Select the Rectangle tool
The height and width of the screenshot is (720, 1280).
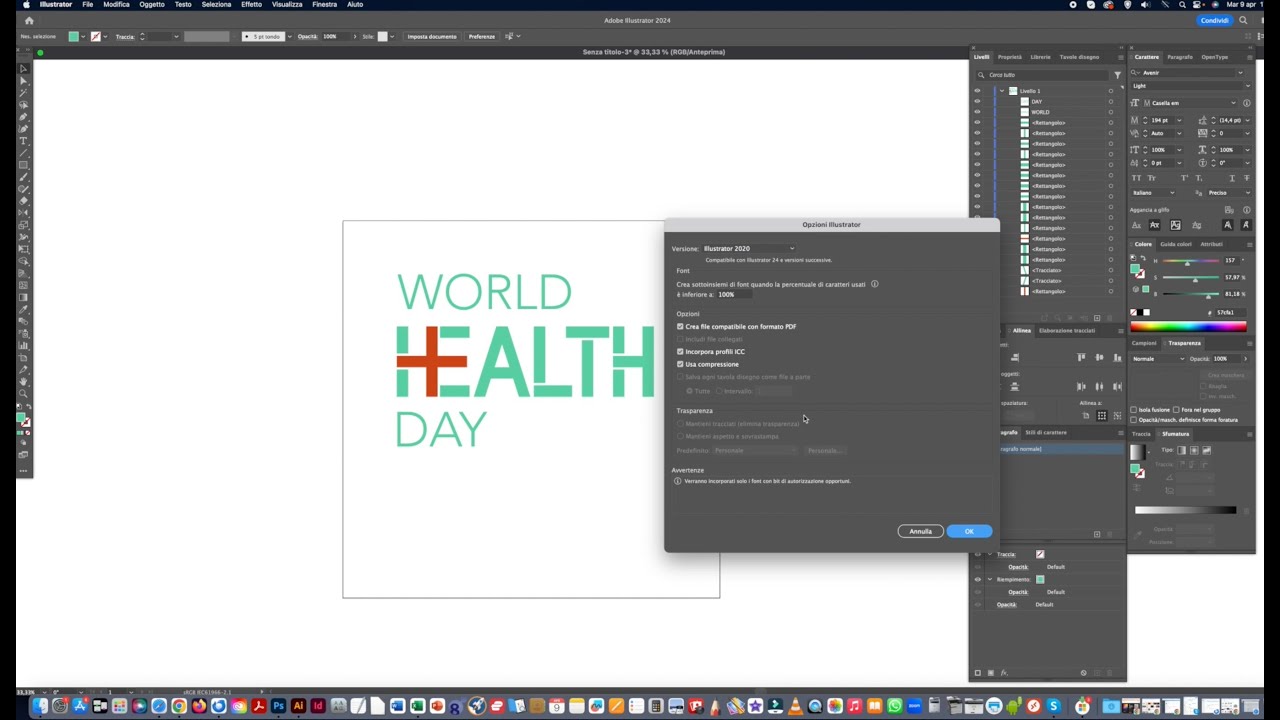[x=24, y=165]
